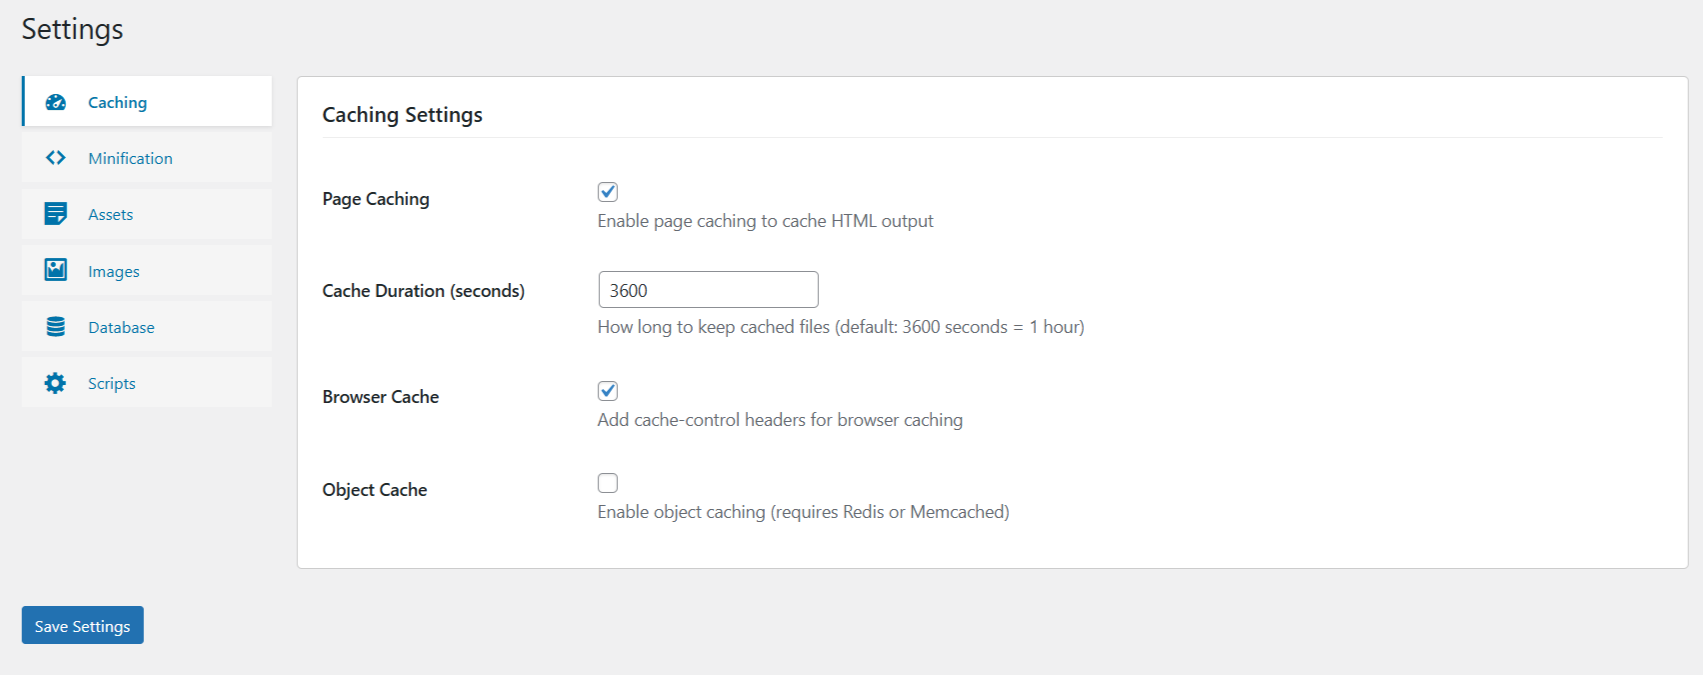This screenshot has height=675, width=1703.
Task: Enable the Object Cache checkbox
Action: click(608, 483)
